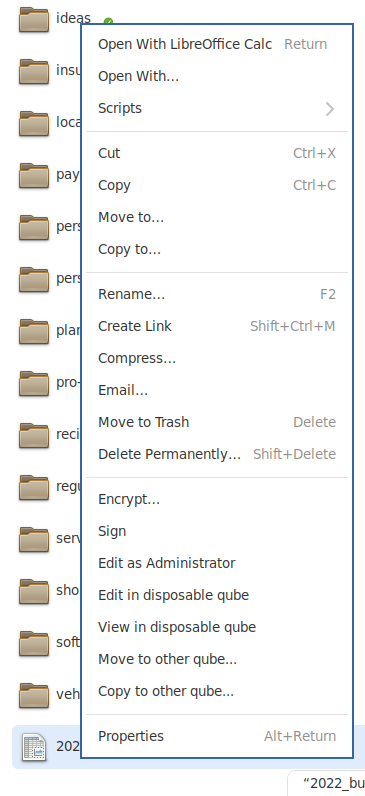Click the folder icon labeled "plan"
Viewport: 365px width, 796px height.
(34, 331)
